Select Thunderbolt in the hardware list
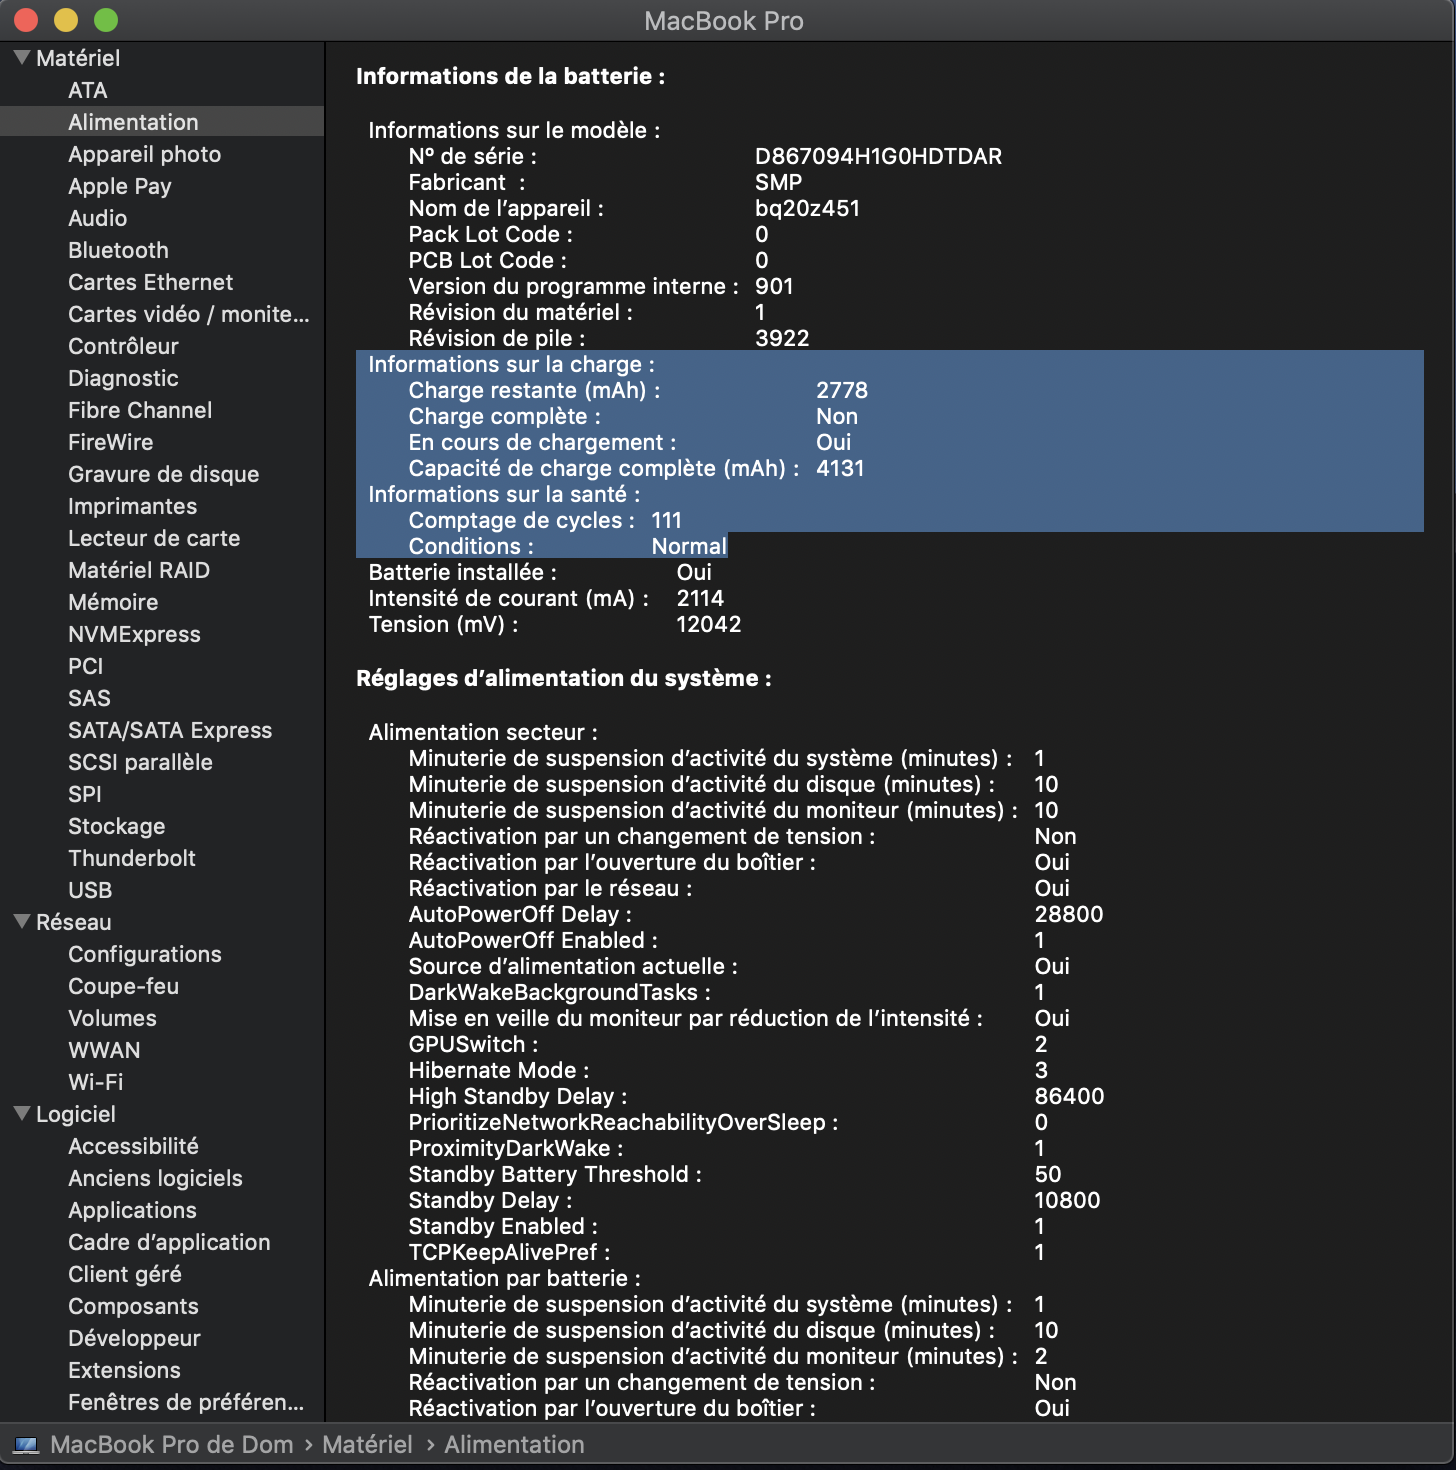This screenshot has height=1470, width=1456. (132, 858)
